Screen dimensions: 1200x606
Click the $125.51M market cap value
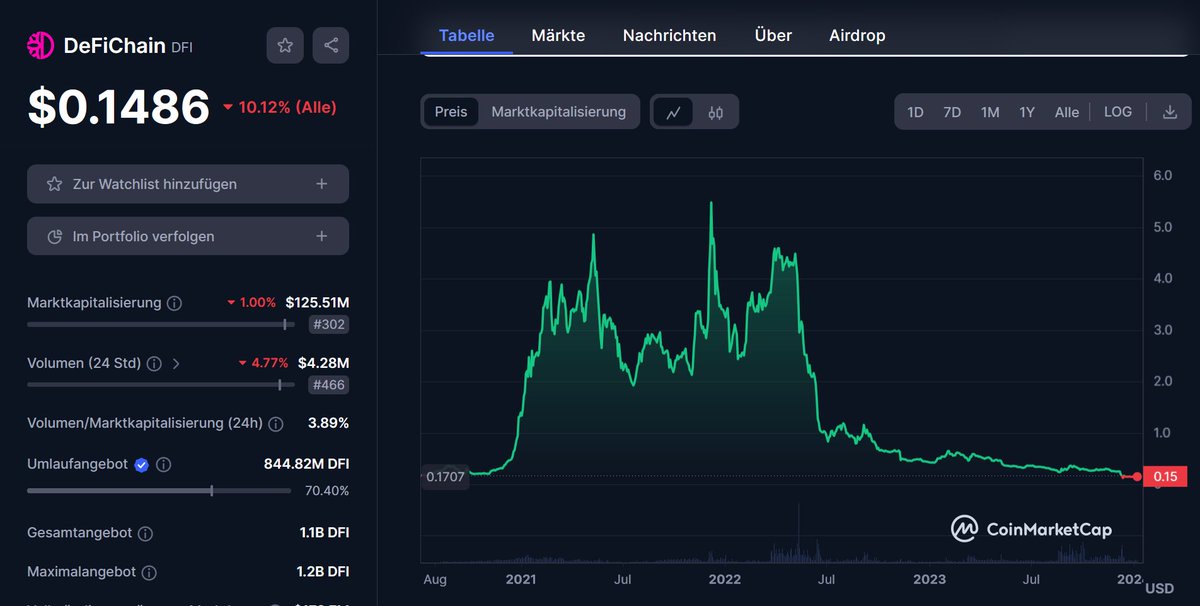(x=317, y=302)
